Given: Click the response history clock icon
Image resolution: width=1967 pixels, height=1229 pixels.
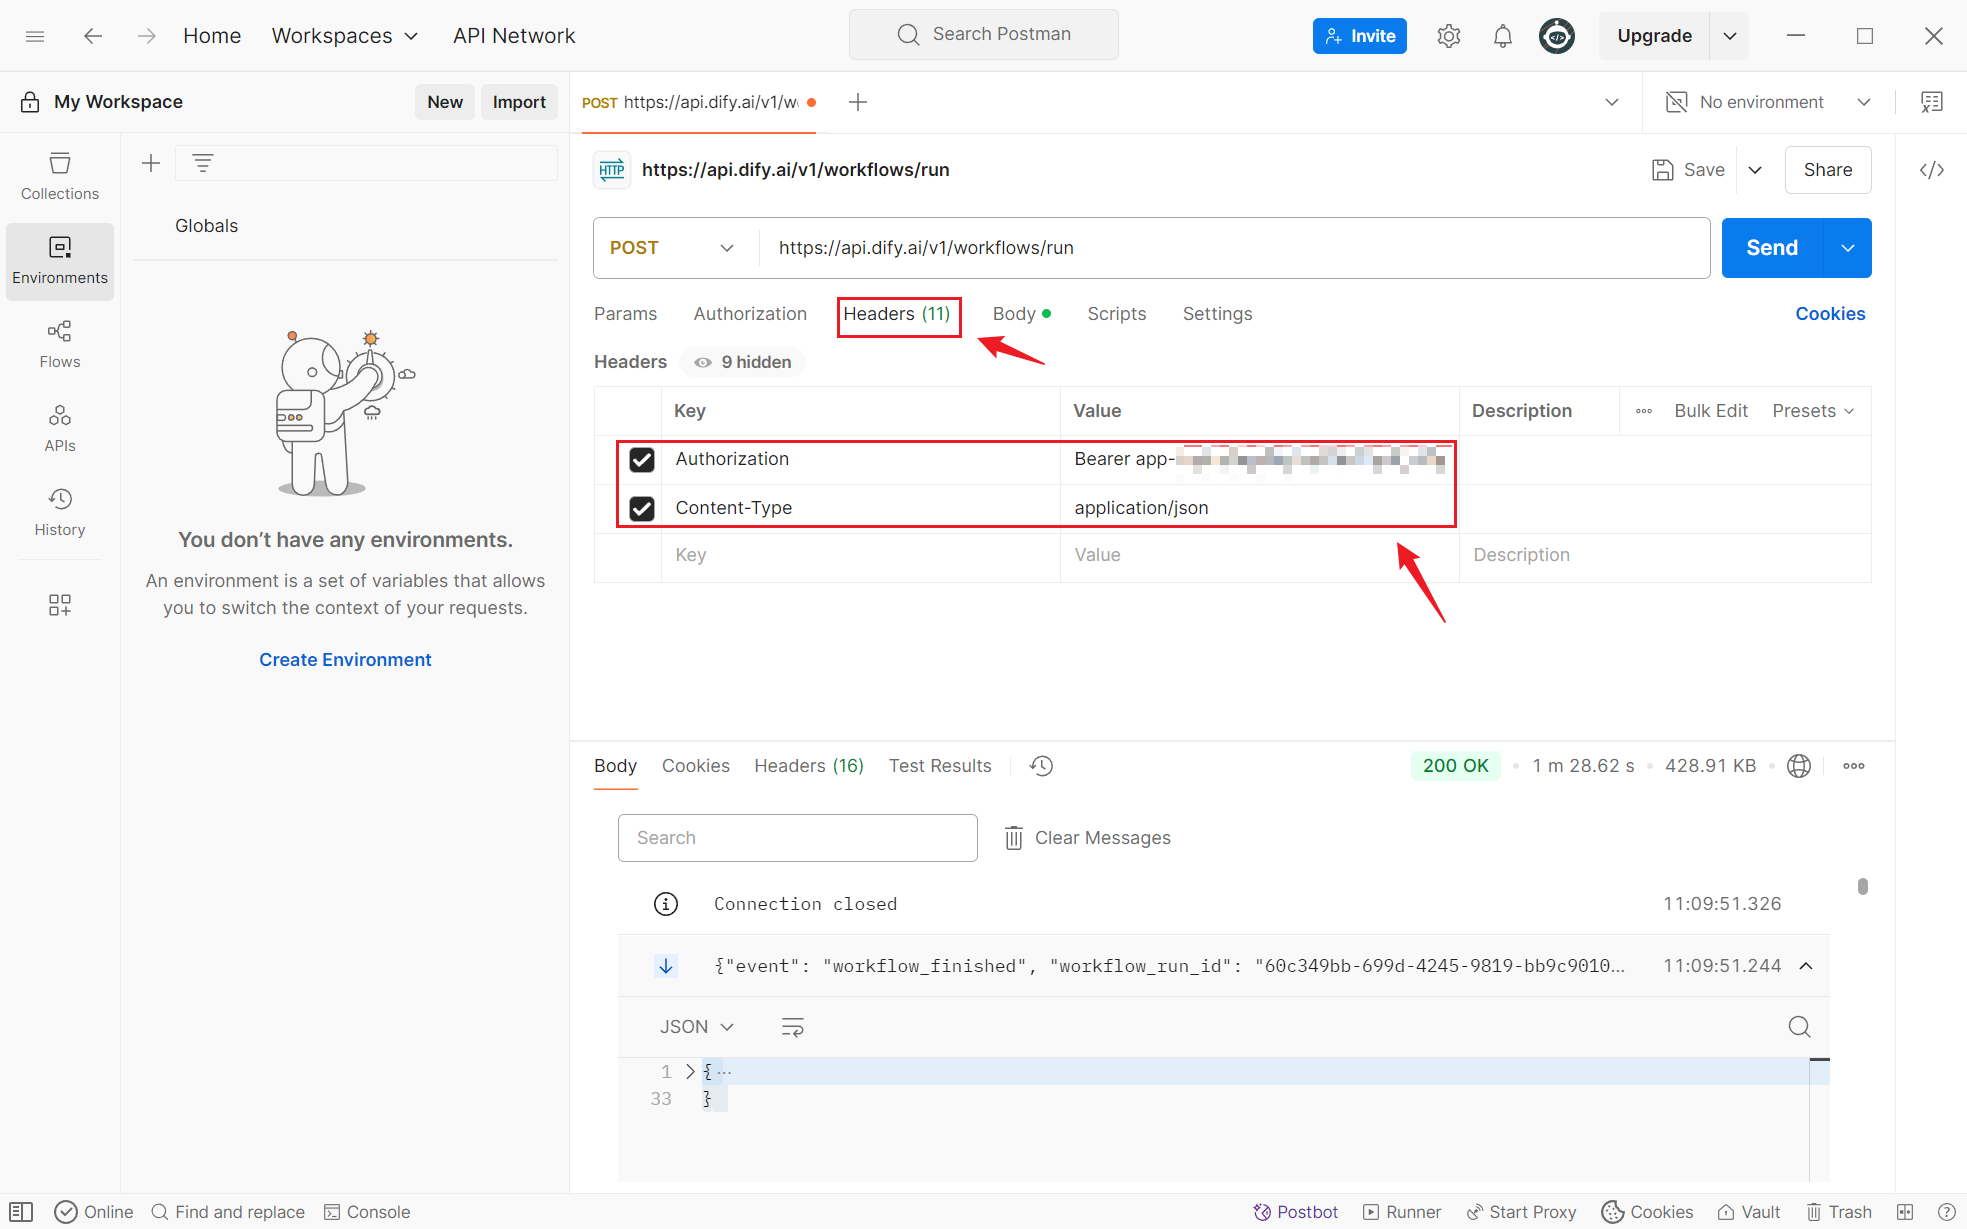Looking at the screenshot, I should coord(1042,766).
